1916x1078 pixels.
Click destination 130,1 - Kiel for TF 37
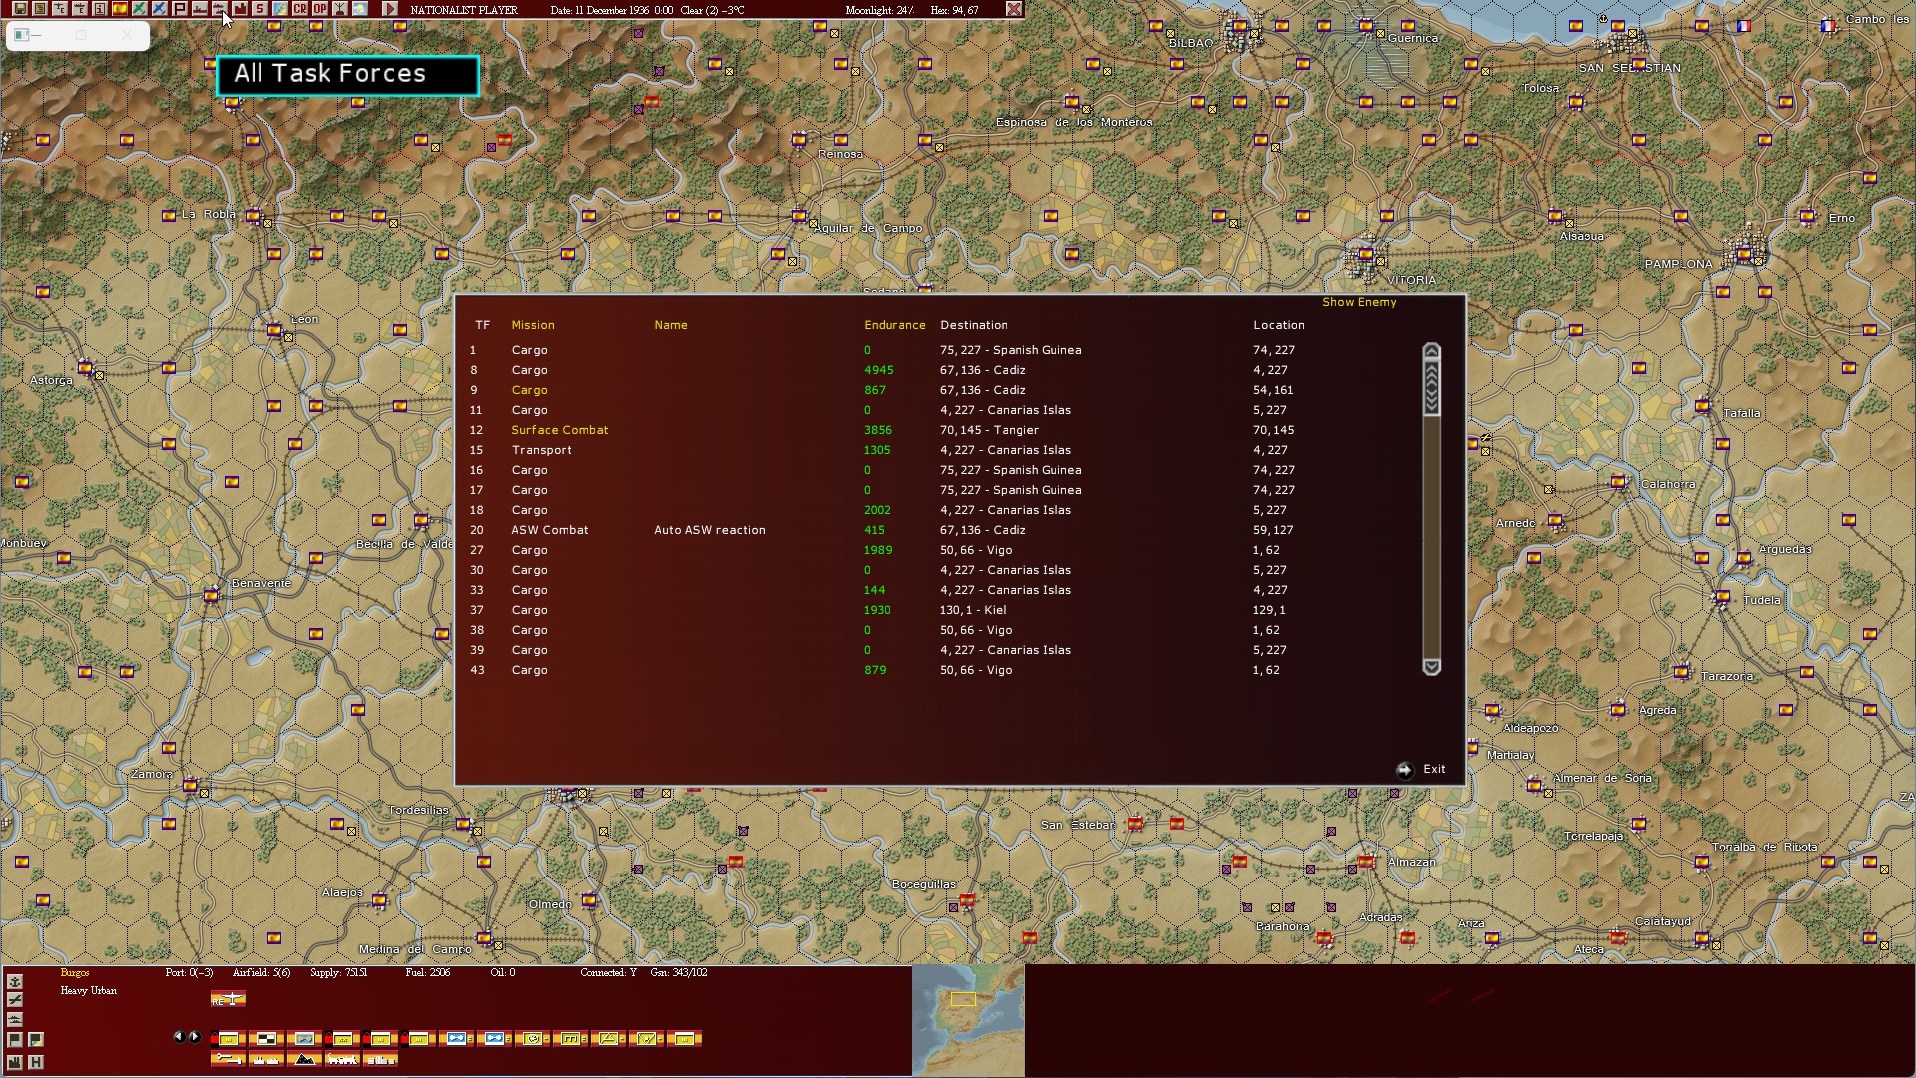[x=973, y=610]
